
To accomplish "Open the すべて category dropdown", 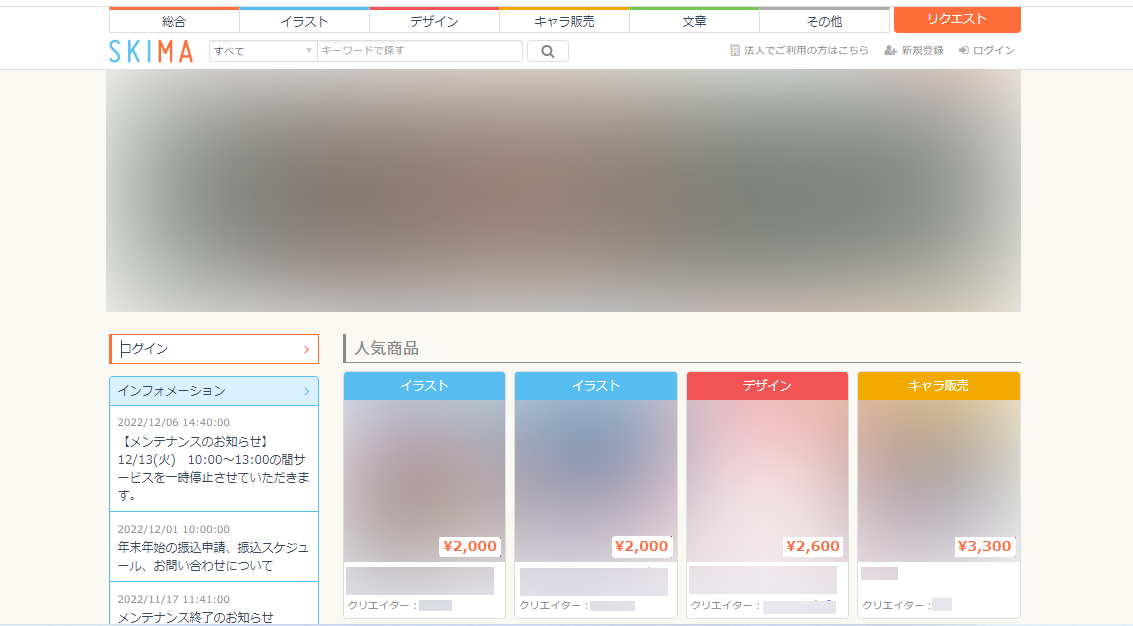I will [x=261, y=50].
